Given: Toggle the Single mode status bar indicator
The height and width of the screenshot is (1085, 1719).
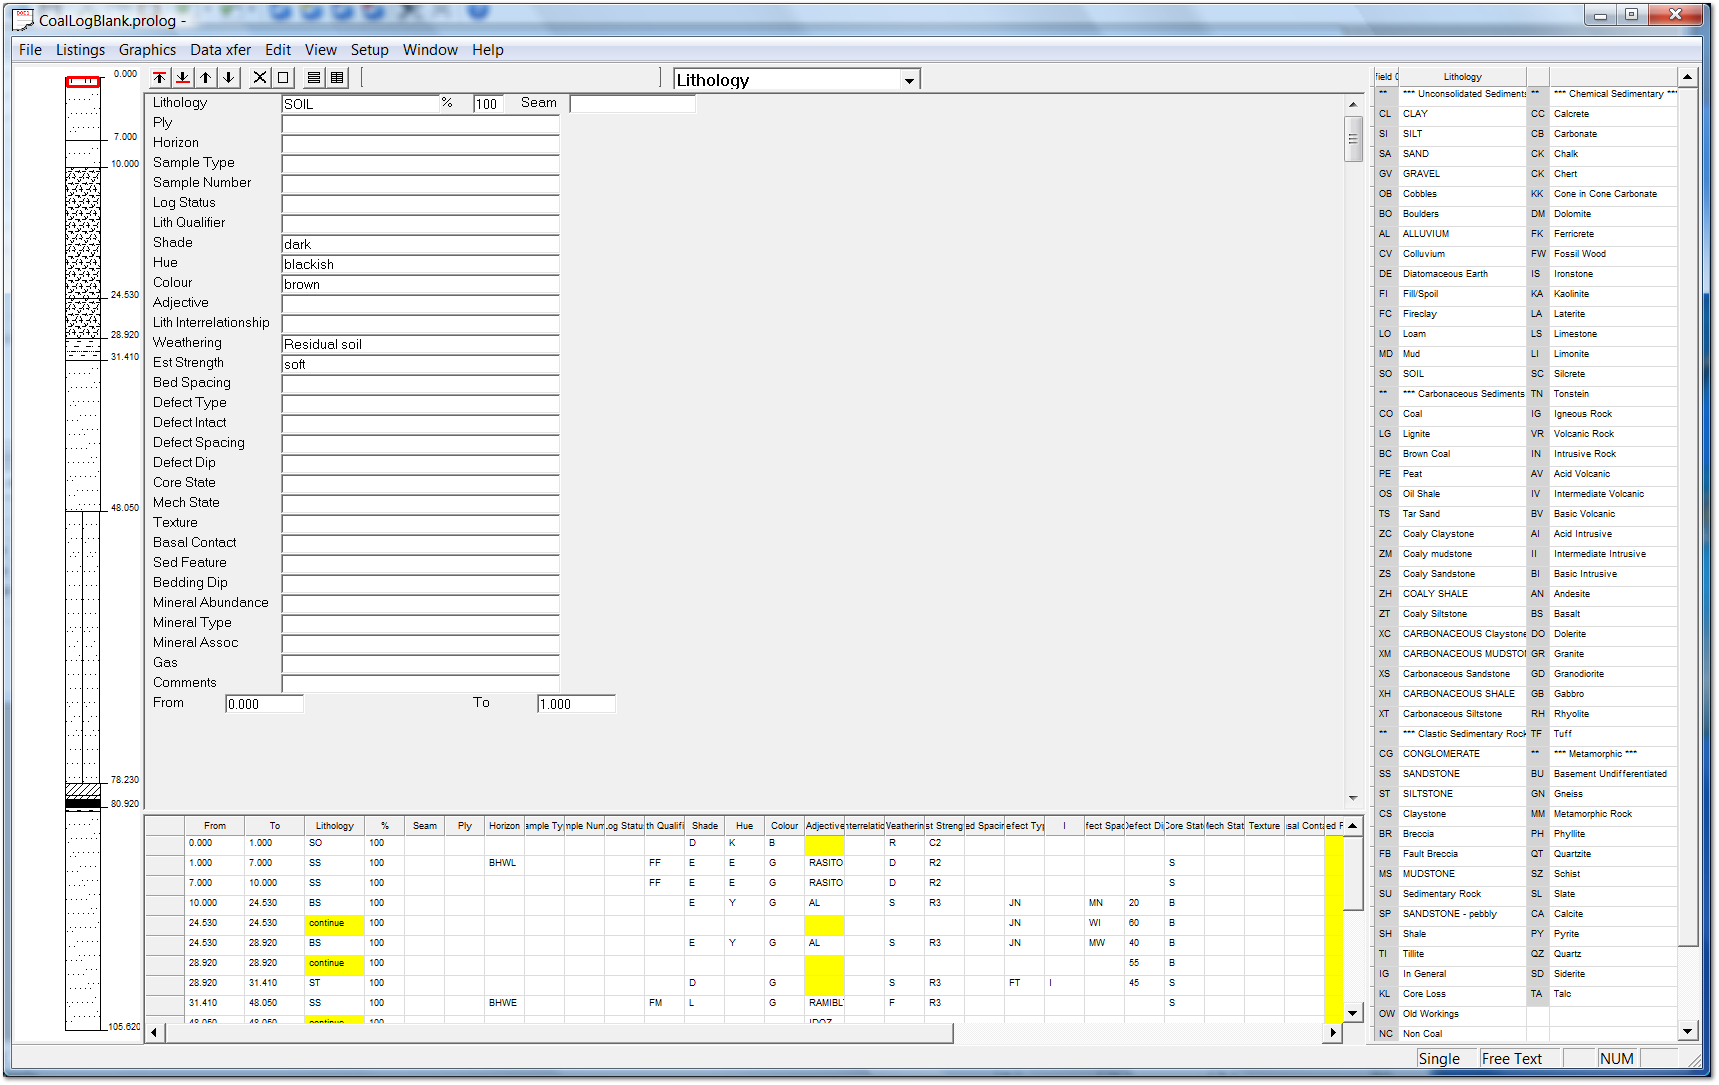Looking at the screenshot, I should [1438, 1059].
